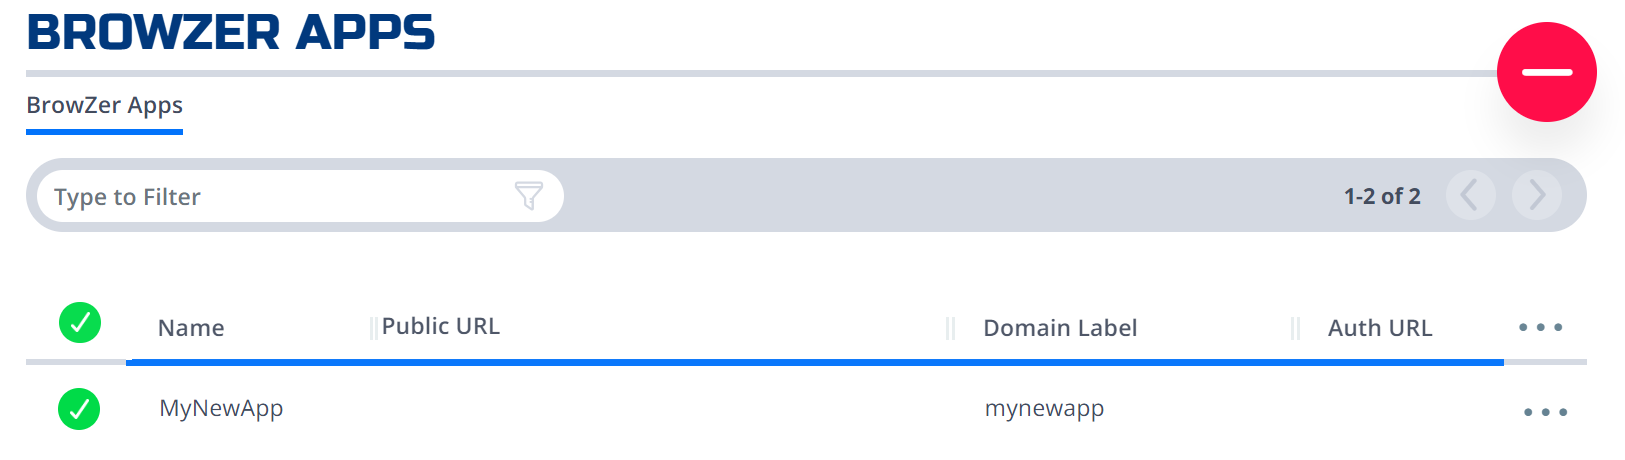1625x460 pixels.
Task: Sort by Domain Label column header
Action: click(1060, 328)
